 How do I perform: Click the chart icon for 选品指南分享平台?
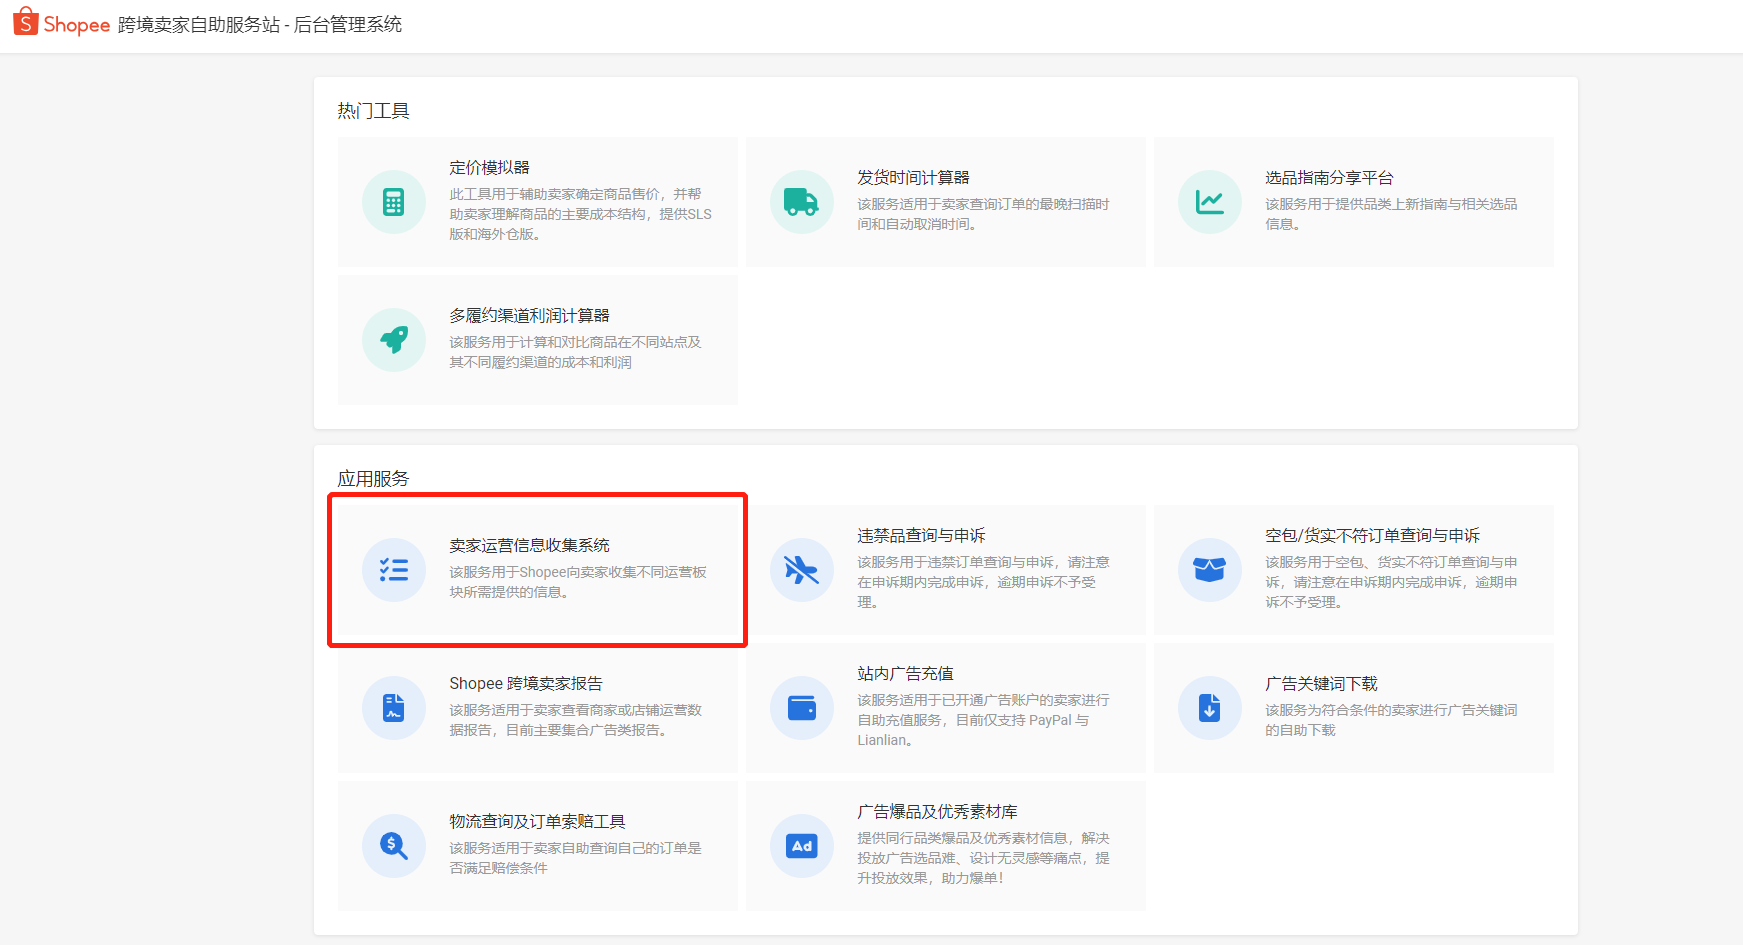pos(1210,202)
